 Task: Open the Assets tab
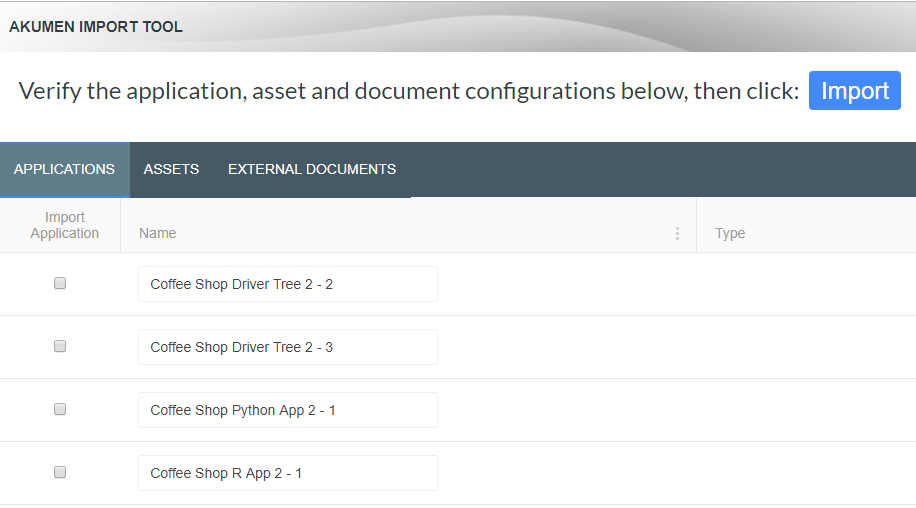171,169
